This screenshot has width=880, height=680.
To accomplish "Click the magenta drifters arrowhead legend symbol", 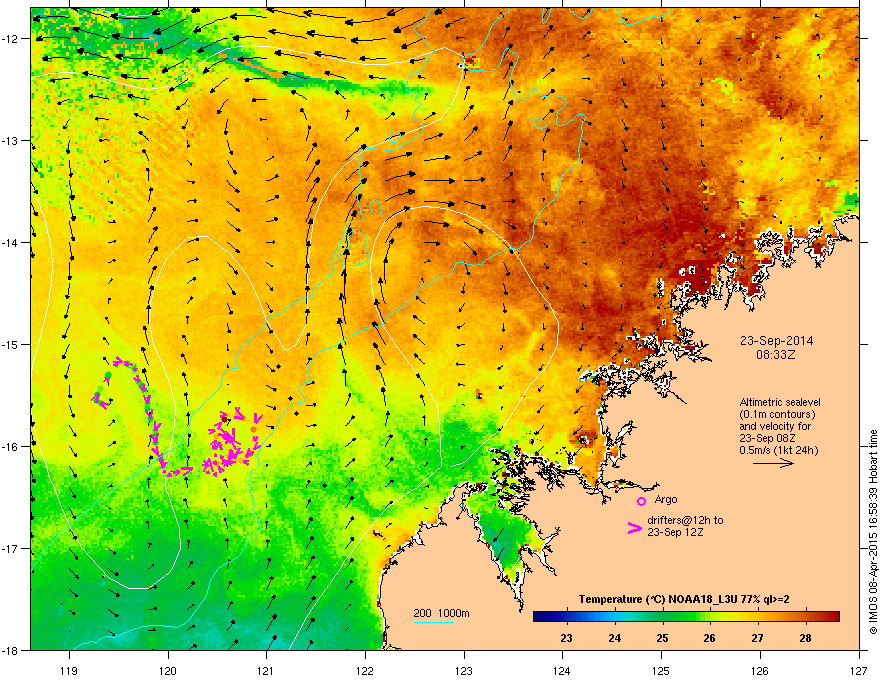I will [x=635, y=528].
